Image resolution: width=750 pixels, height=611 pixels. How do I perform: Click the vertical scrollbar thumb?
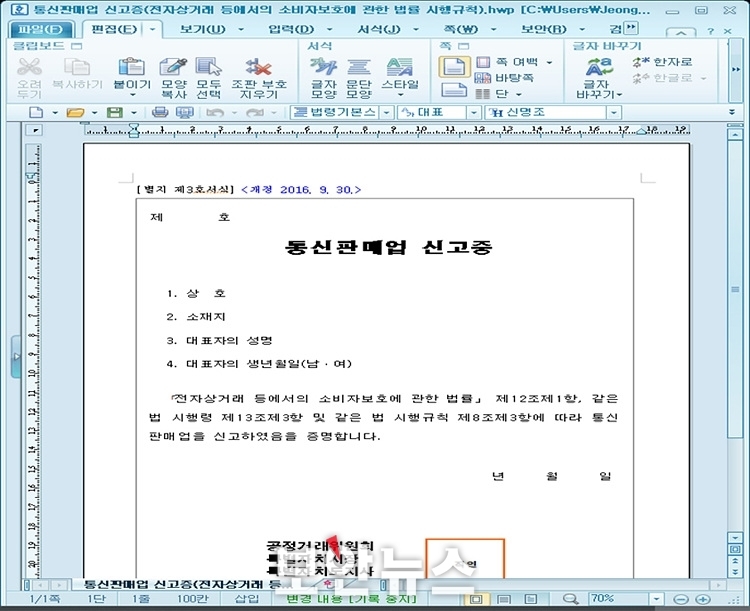(735, 290)
